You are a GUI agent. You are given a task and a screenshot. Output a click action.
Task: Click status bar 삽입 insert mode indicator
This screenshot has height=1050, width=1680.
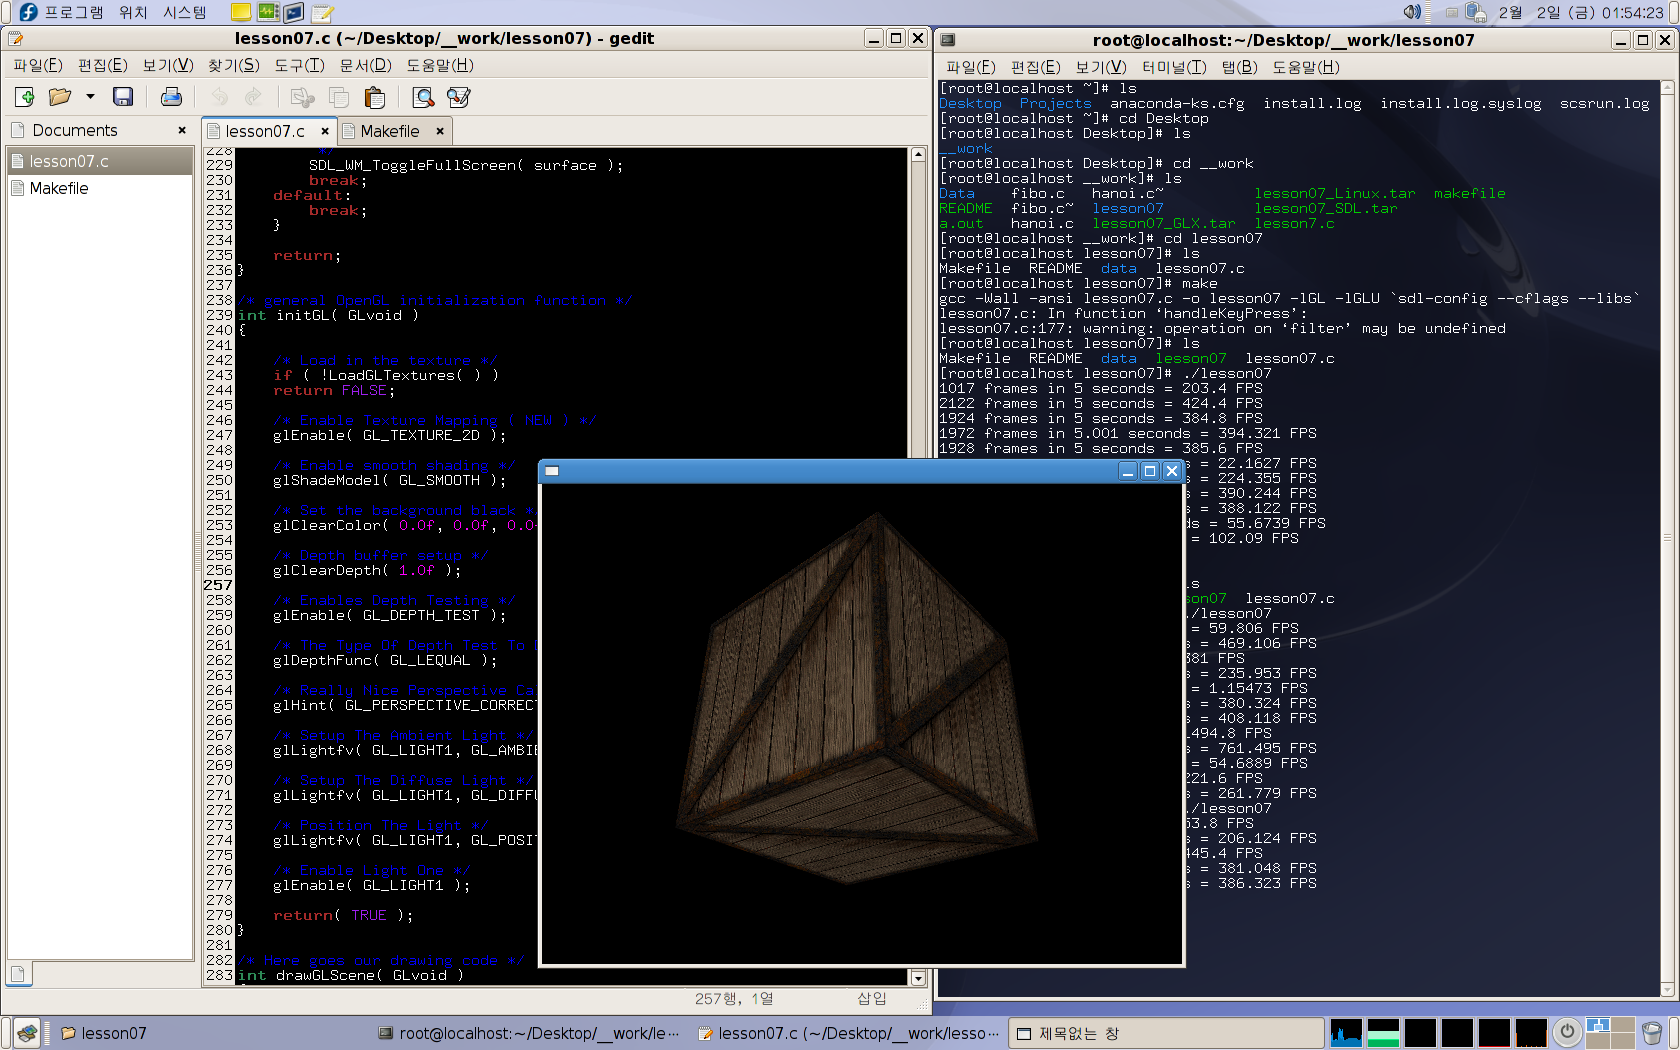(x=871, y=998)
